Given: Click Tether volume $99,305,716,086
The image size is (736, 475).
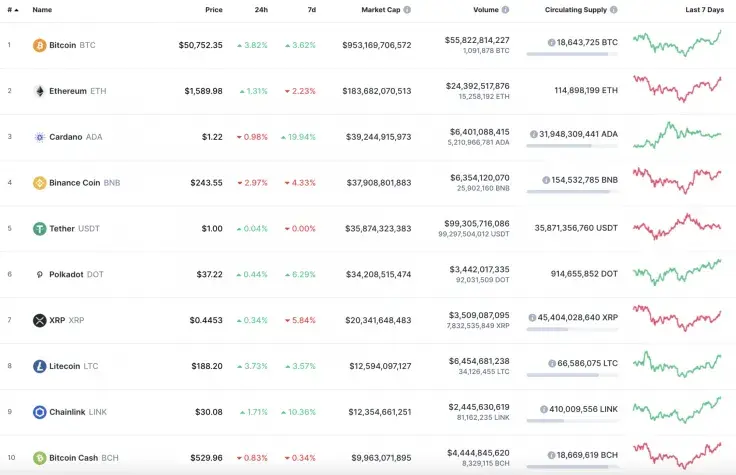Looking at the screenshot, I should [x=477, y=224].
